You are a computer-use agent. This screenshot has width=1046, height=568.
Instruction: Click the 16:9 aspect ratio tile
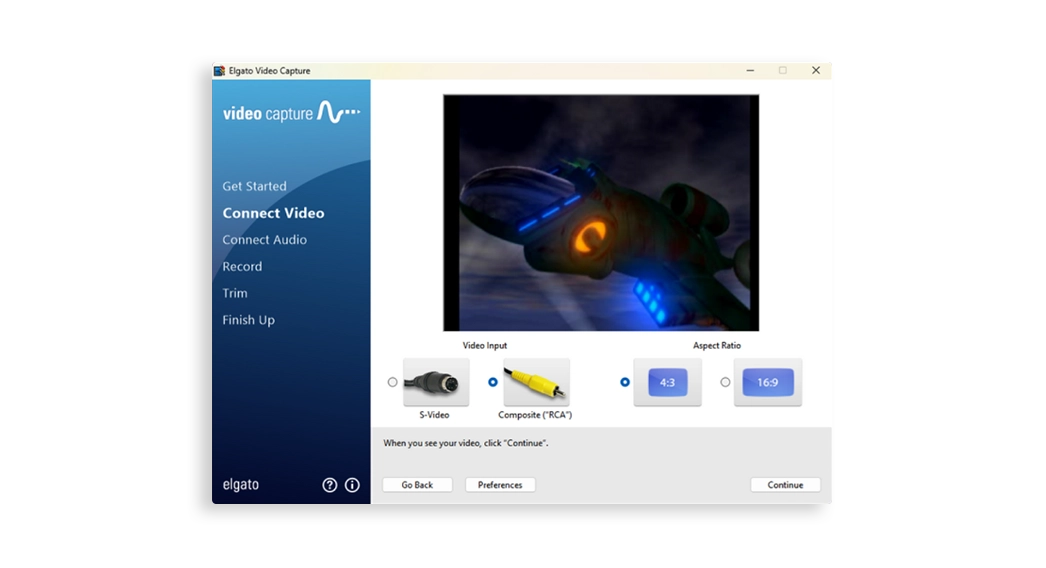768,382
